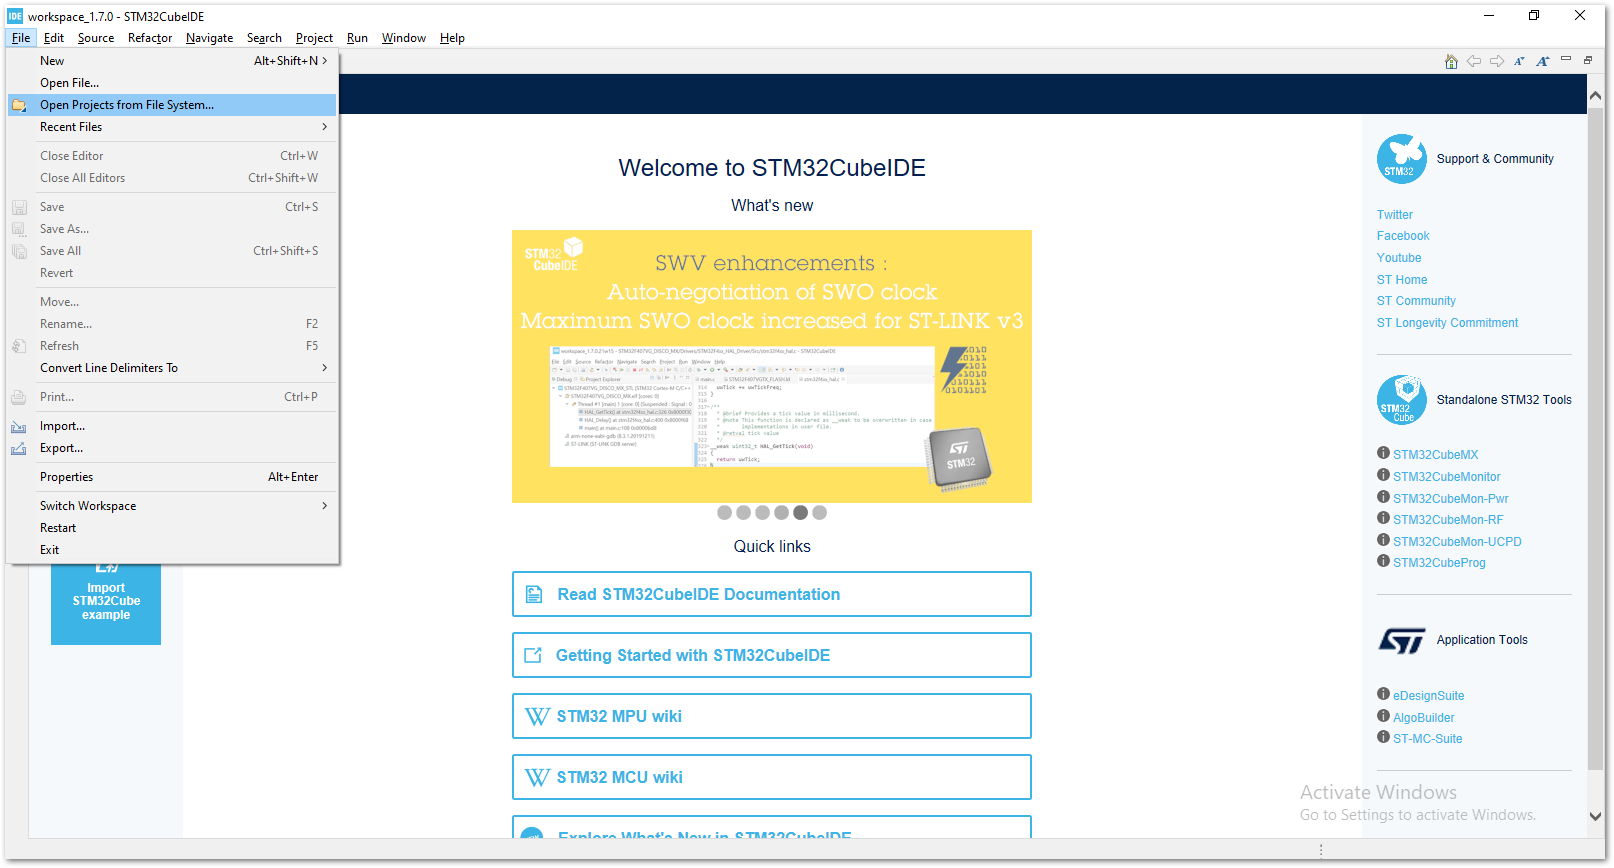Click the STM32 butterfly Support & Community icon
This screenshot has width=1614, height=868.
tap(1402, 159)
